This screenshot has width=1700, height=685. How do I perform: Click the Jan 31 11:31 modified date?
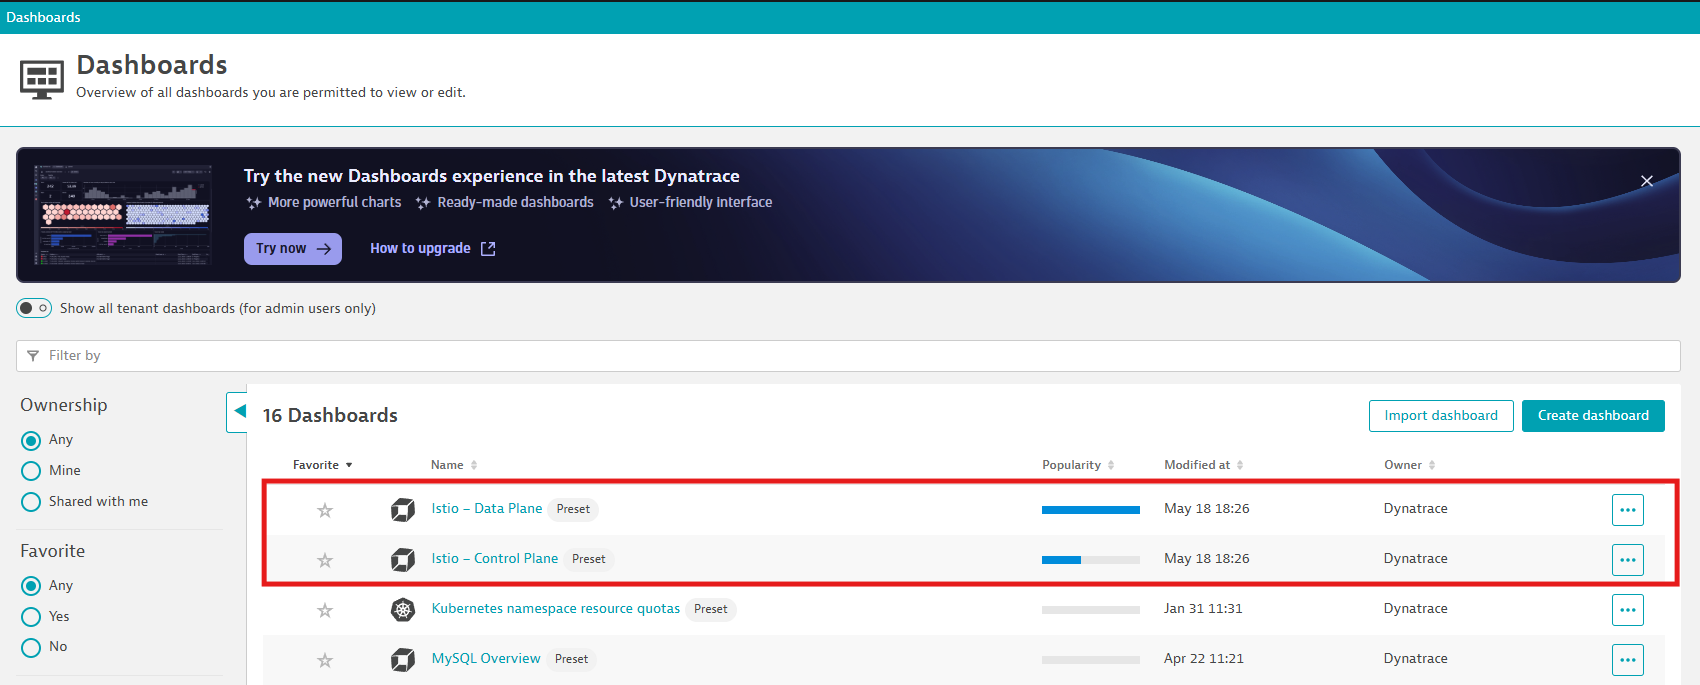click(x=1203, y=609)
